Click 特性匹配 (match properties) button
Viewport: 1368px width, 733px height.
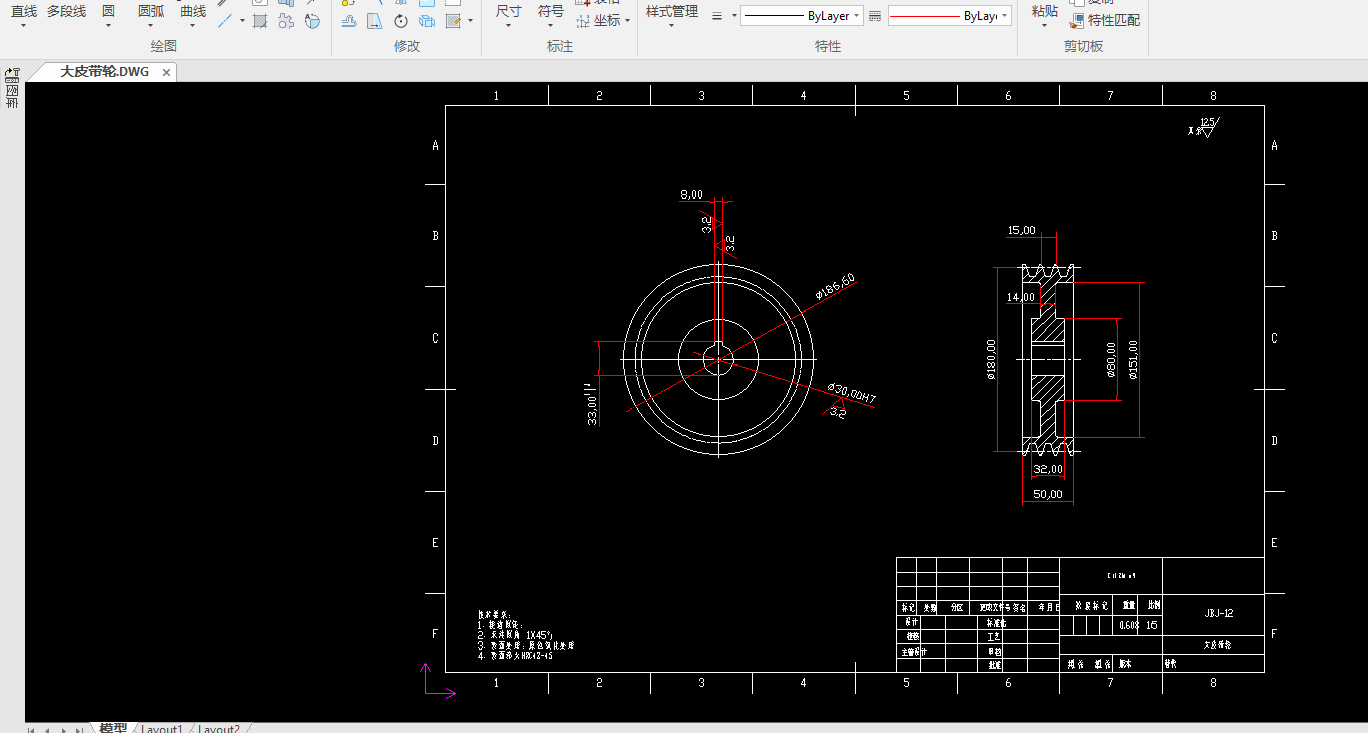pyautogui.click(x=1104, y=20)
